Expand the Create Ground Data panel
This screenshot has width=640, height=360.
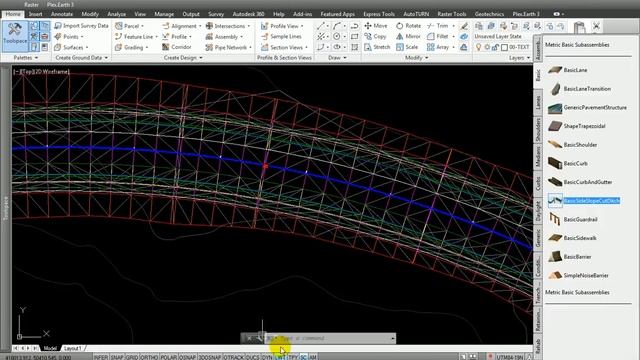pyautogui.click(x=82, y=58)
